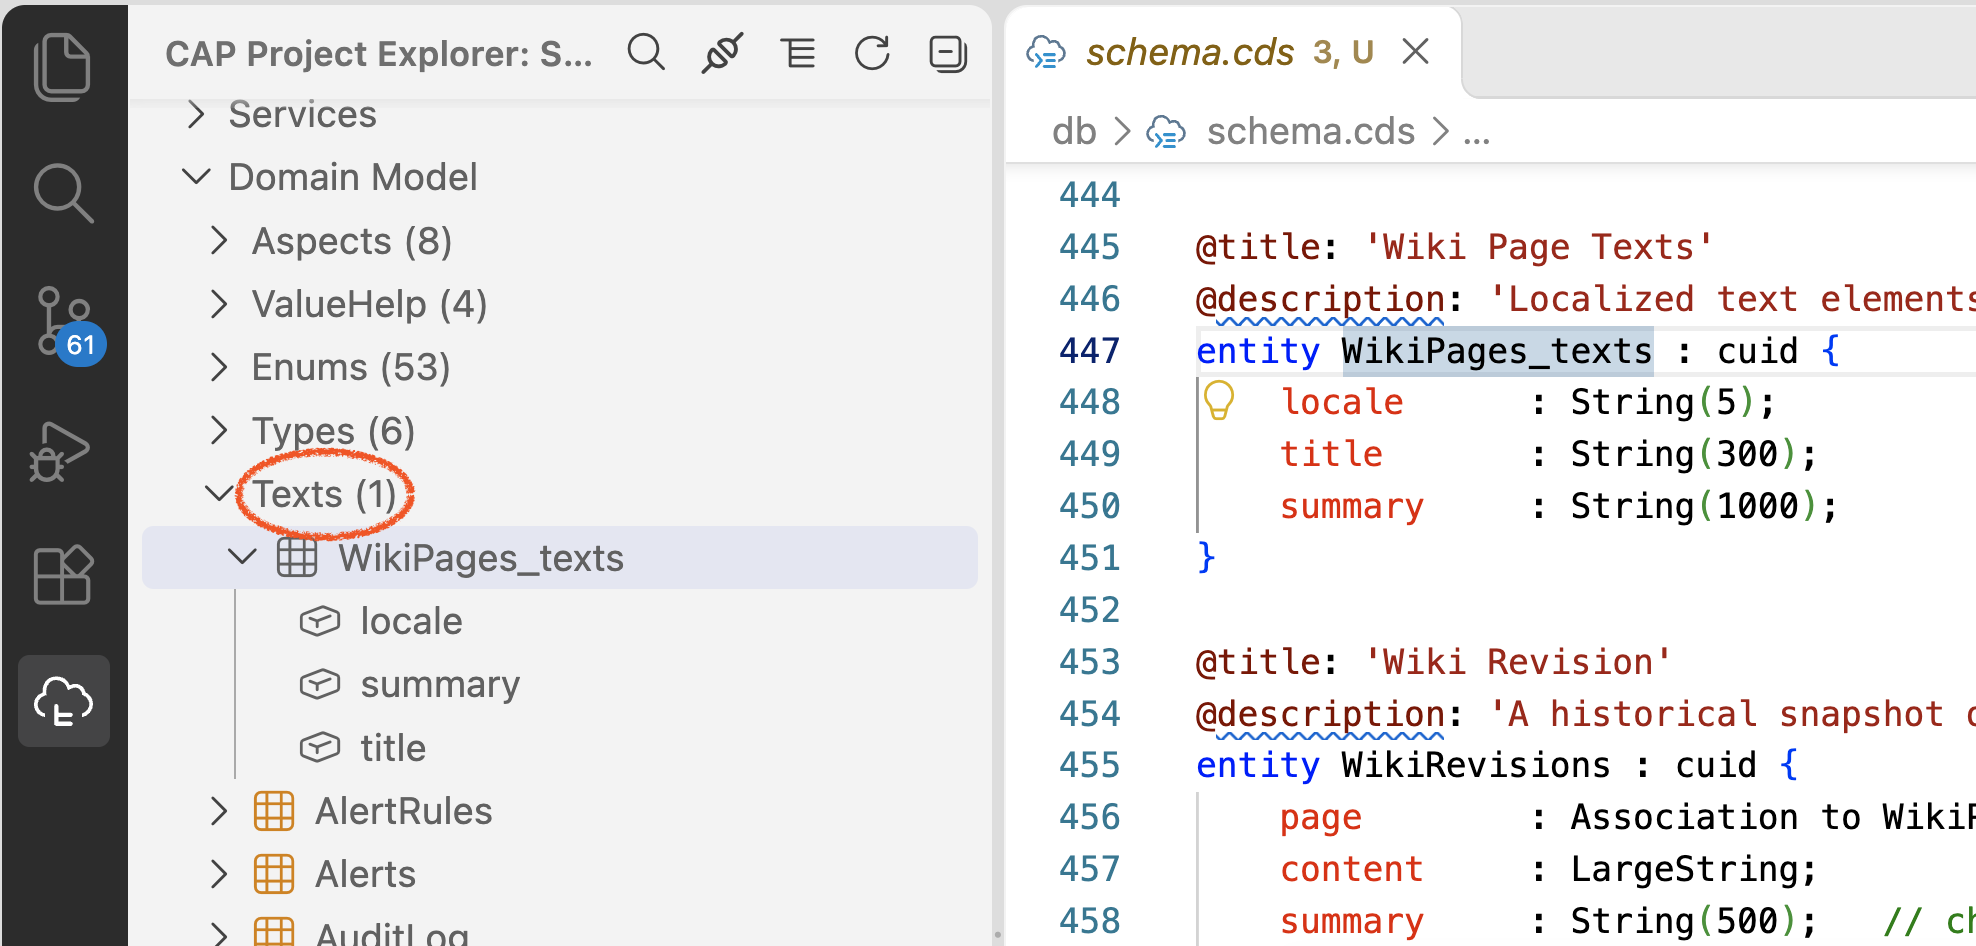The height and width of the screenshot is (946, 1976).
Task: Click WikiPages_texts in the code editor
Action: pyautogui.click(x=1496, y=351)
